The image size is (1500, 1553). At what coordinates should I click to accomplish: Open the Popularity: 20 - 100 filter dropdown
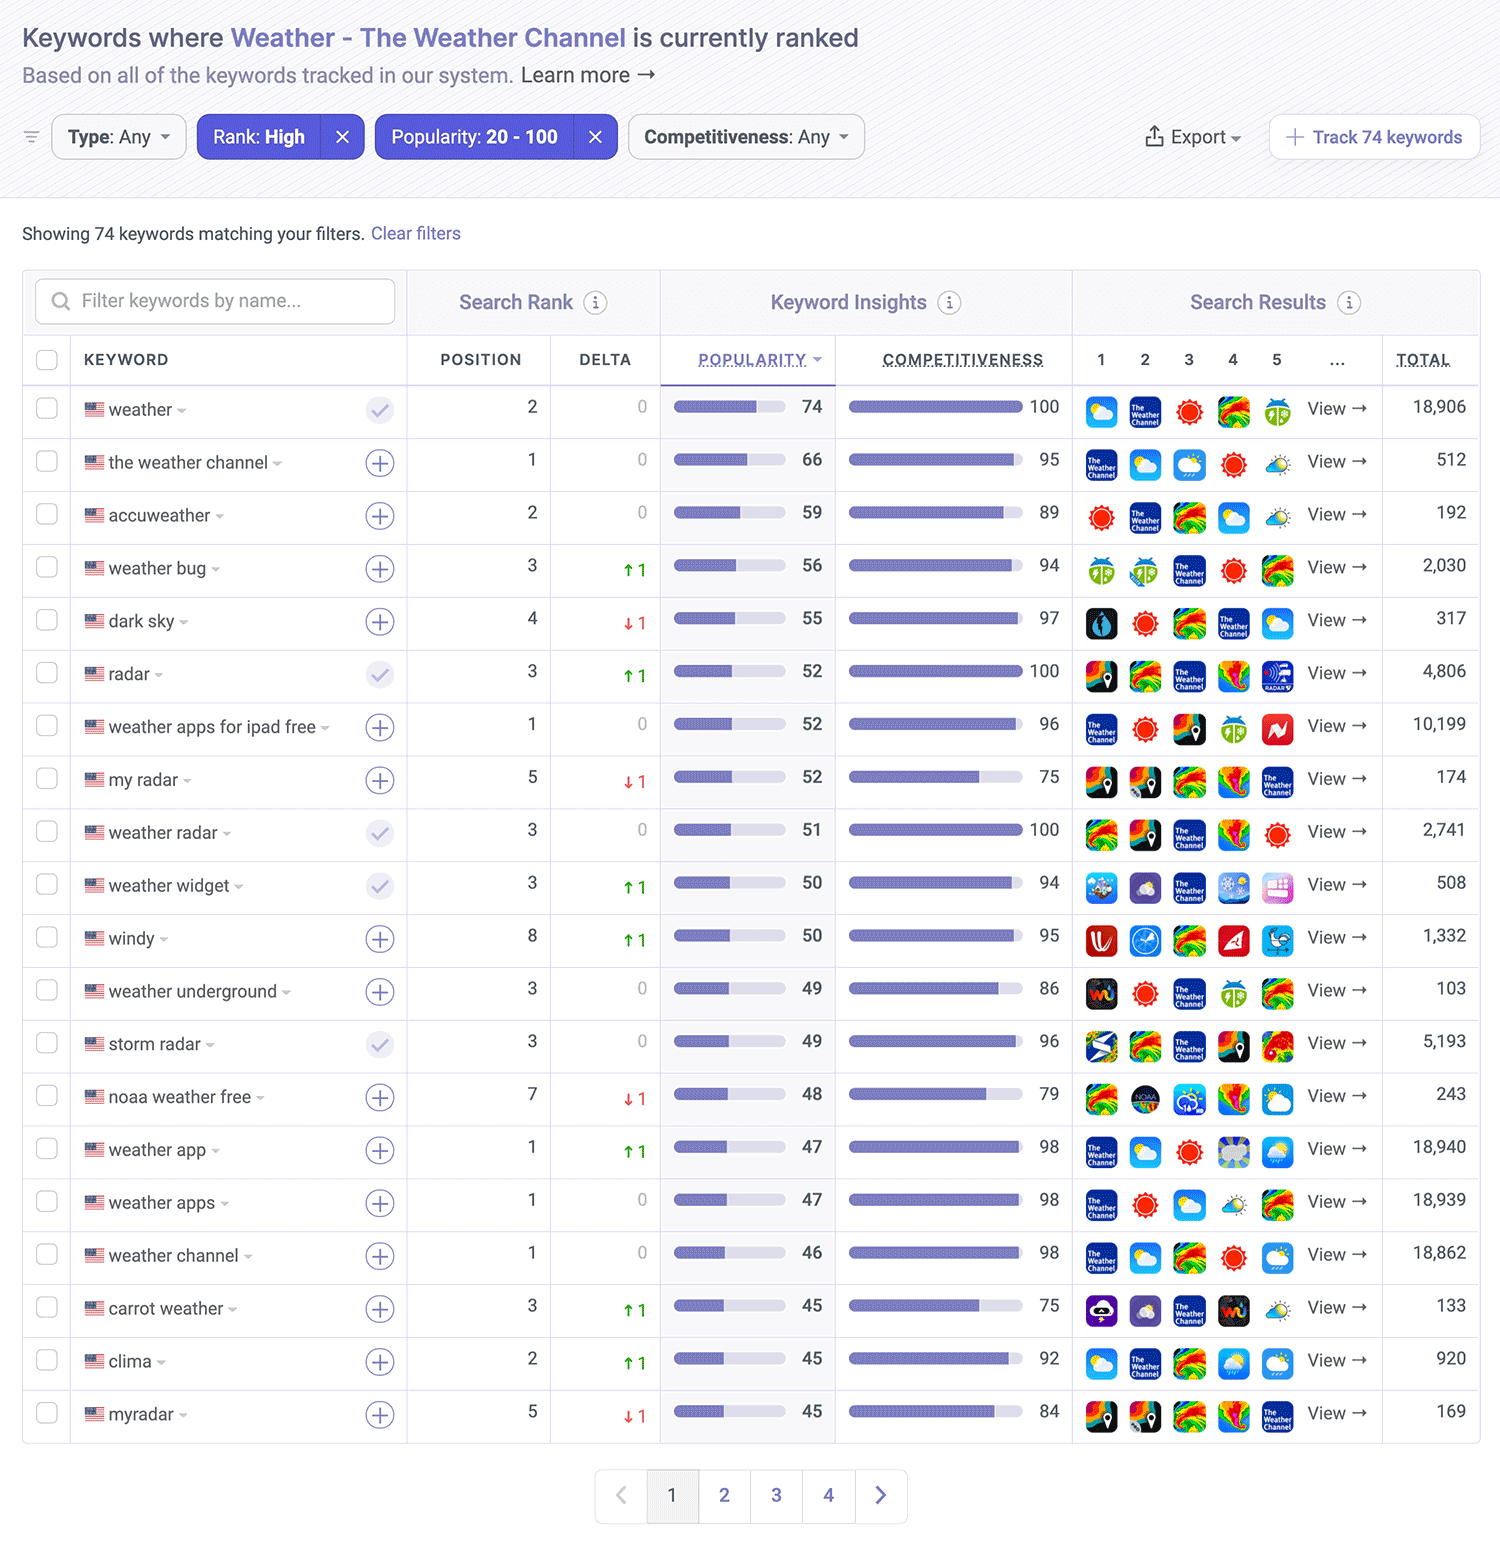pyautogui.click(x=474, y=137)
